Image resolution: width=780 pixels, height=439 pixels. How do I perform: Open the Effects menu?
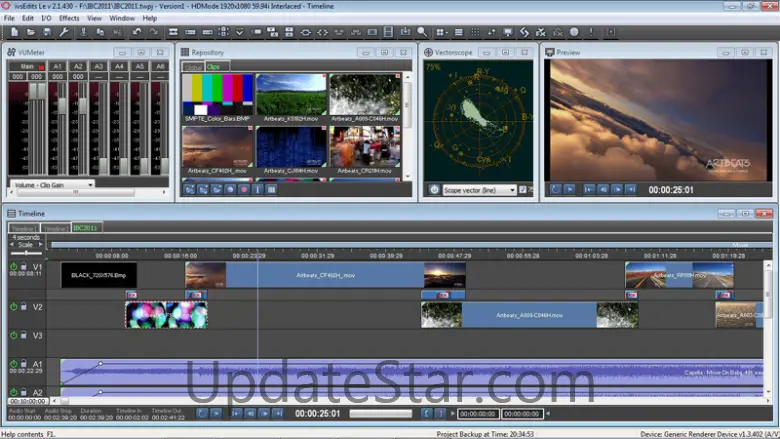[x=69, y=18]
